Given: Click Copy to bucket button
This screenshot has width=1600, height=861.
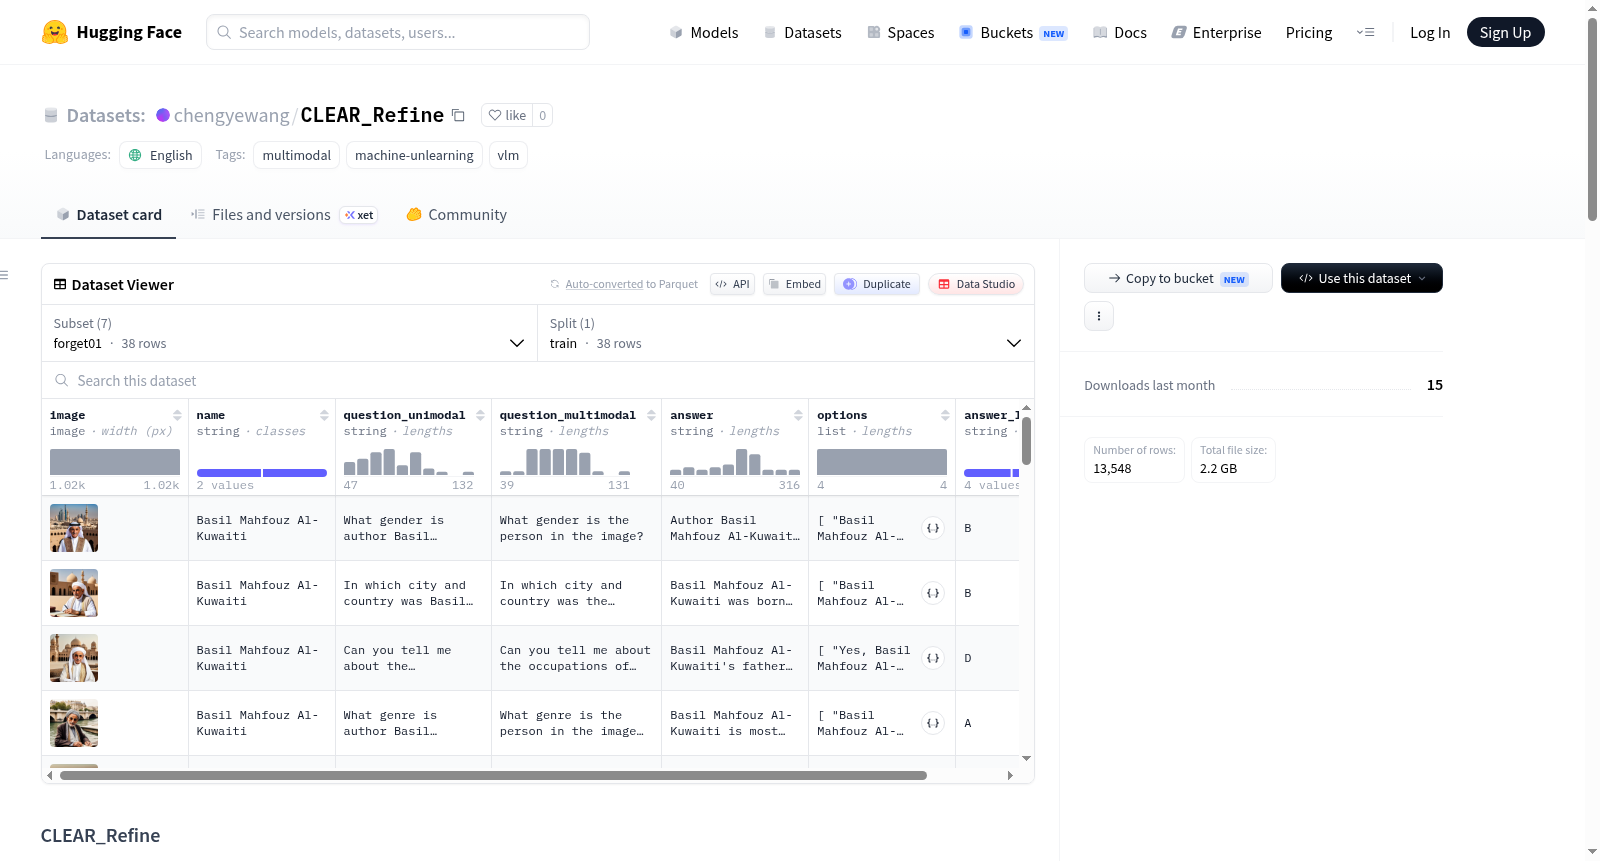Looking at the screenshot, I should (x=1178, y=278).
